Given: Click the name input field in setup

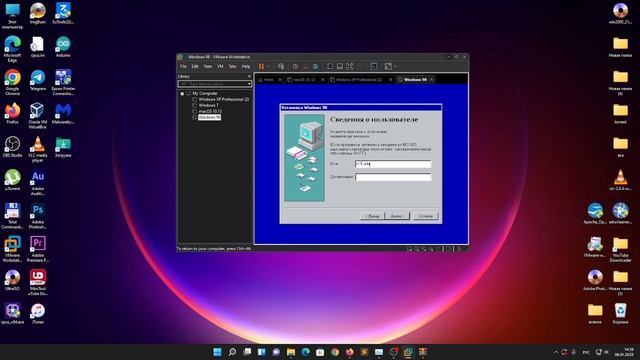Looking at the screenshot, I should tap(393, 164).
